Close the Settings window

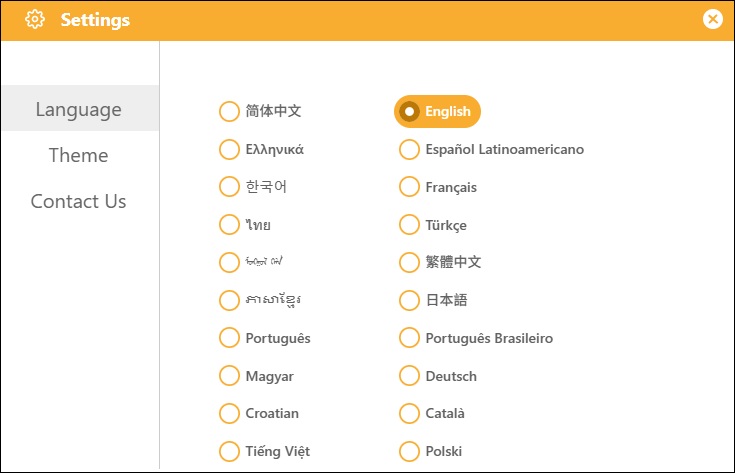point(712,19)
